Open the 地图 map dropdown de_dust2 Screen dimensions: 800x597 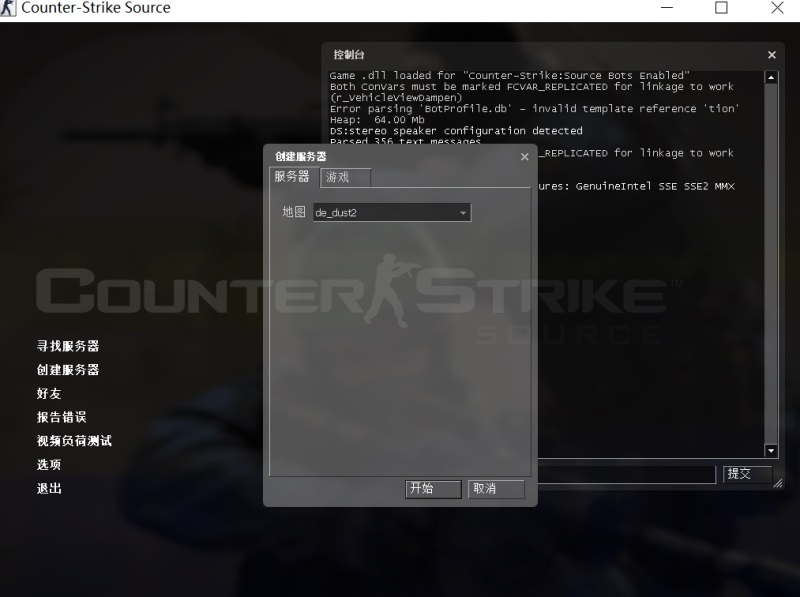click(392, 212)
